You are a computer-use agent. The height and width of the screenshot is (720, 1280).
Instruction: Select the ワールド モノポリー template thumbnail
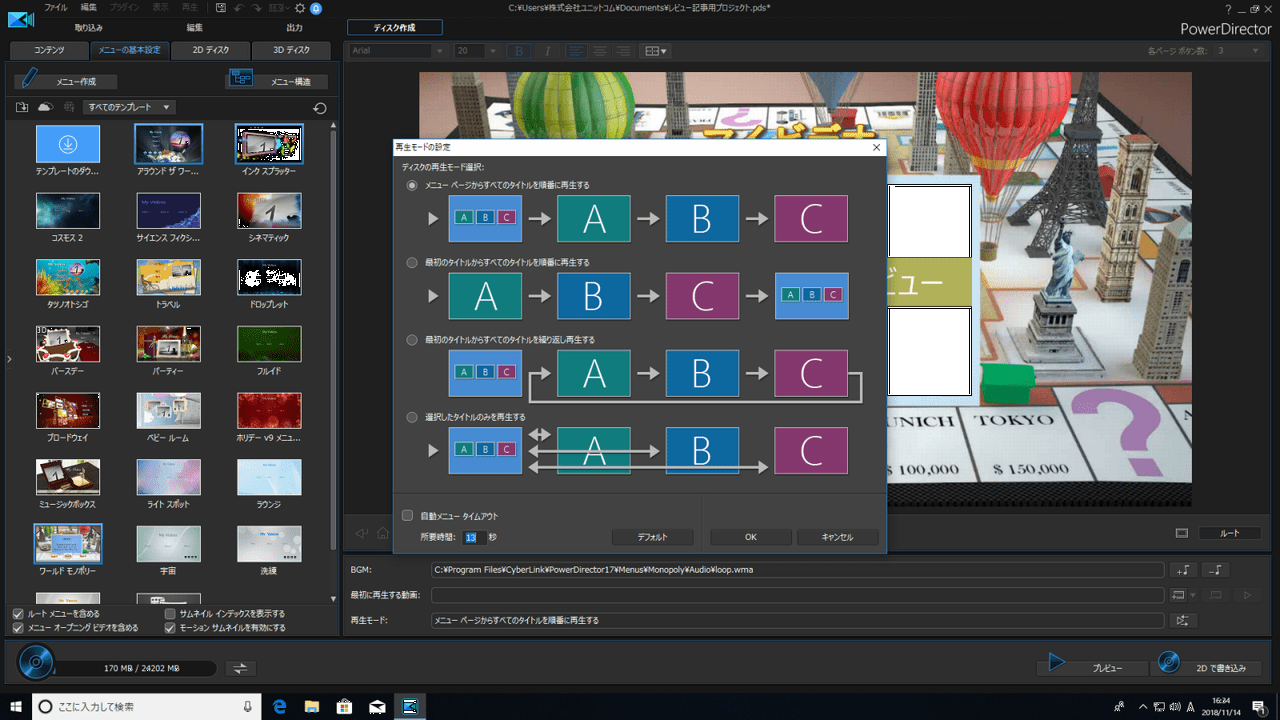[68, 543]
